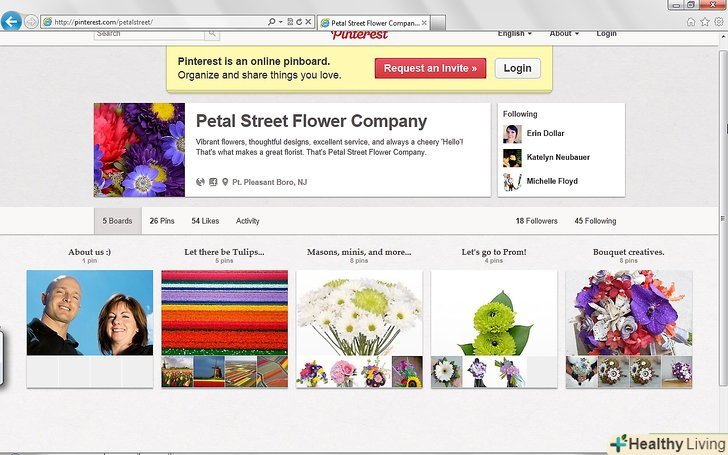
Task: Click the 'Following' panel heading
Action: click(x=520, y=114)
